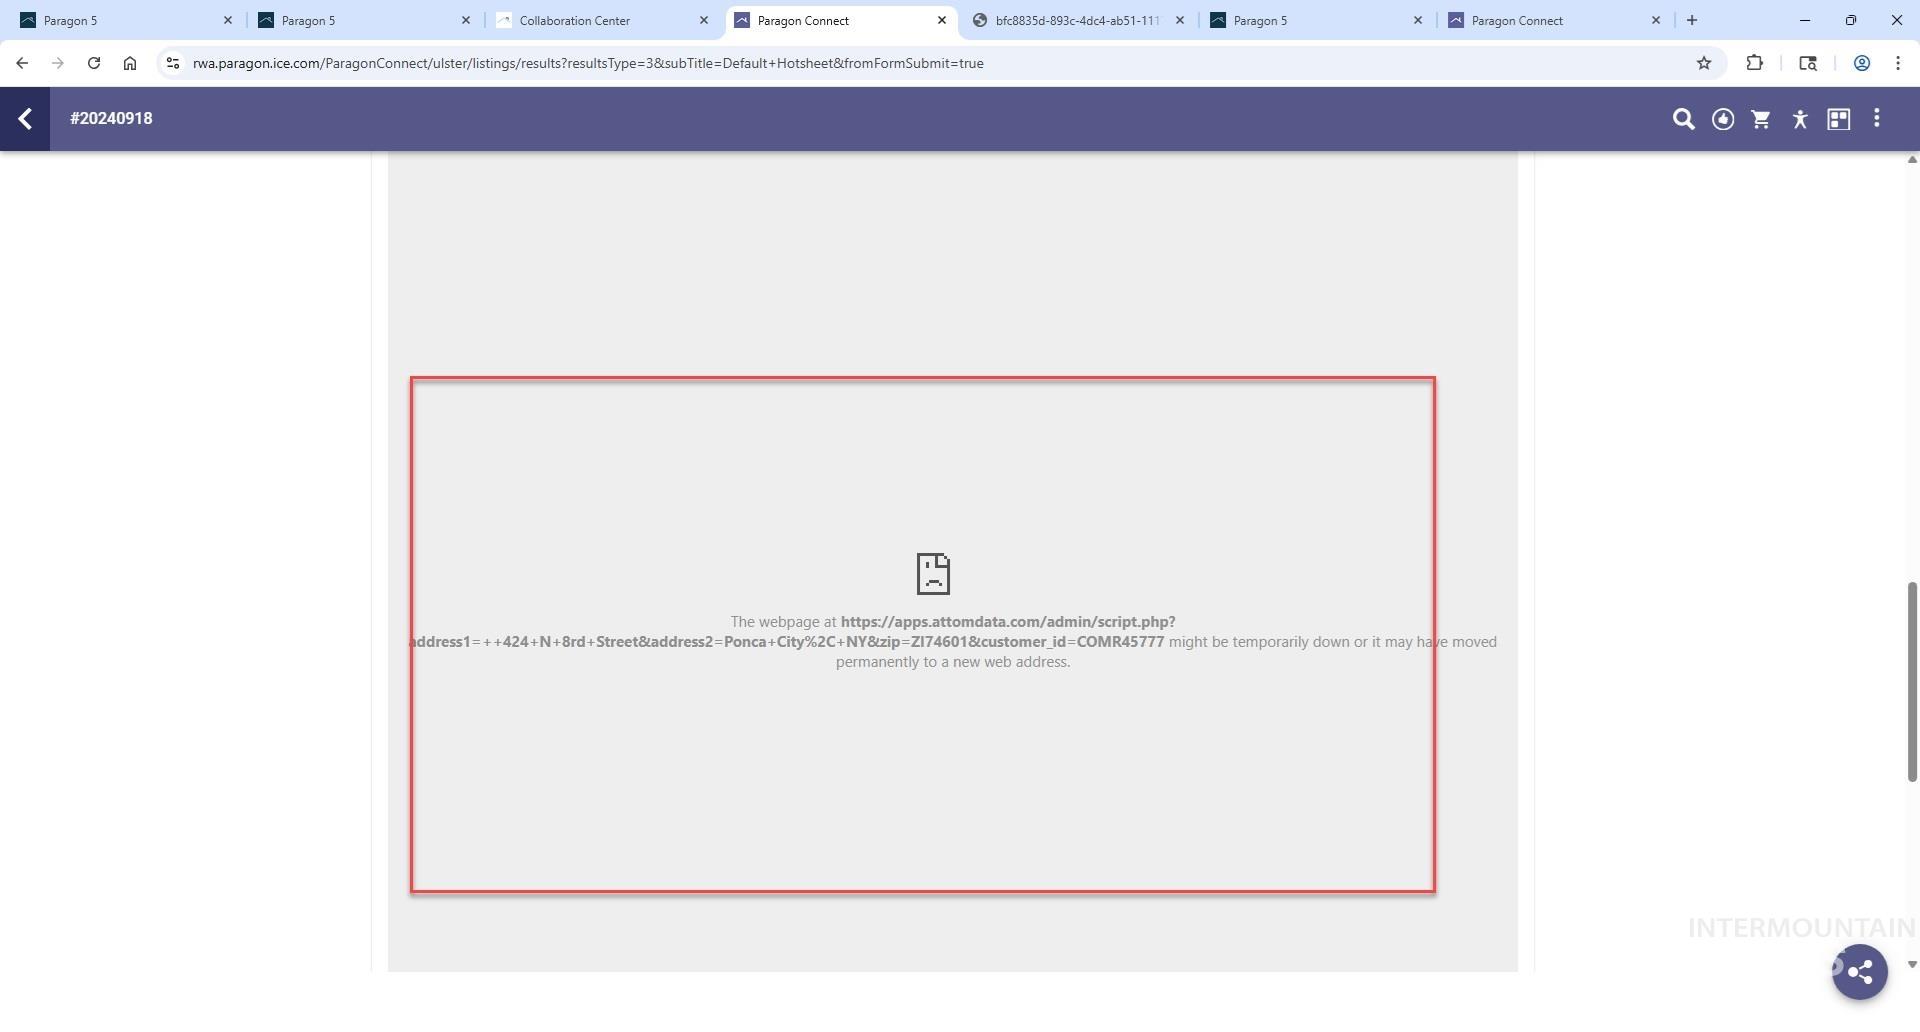
Task: Click the back arrow in Paragon header
Action: click(25, 119)
